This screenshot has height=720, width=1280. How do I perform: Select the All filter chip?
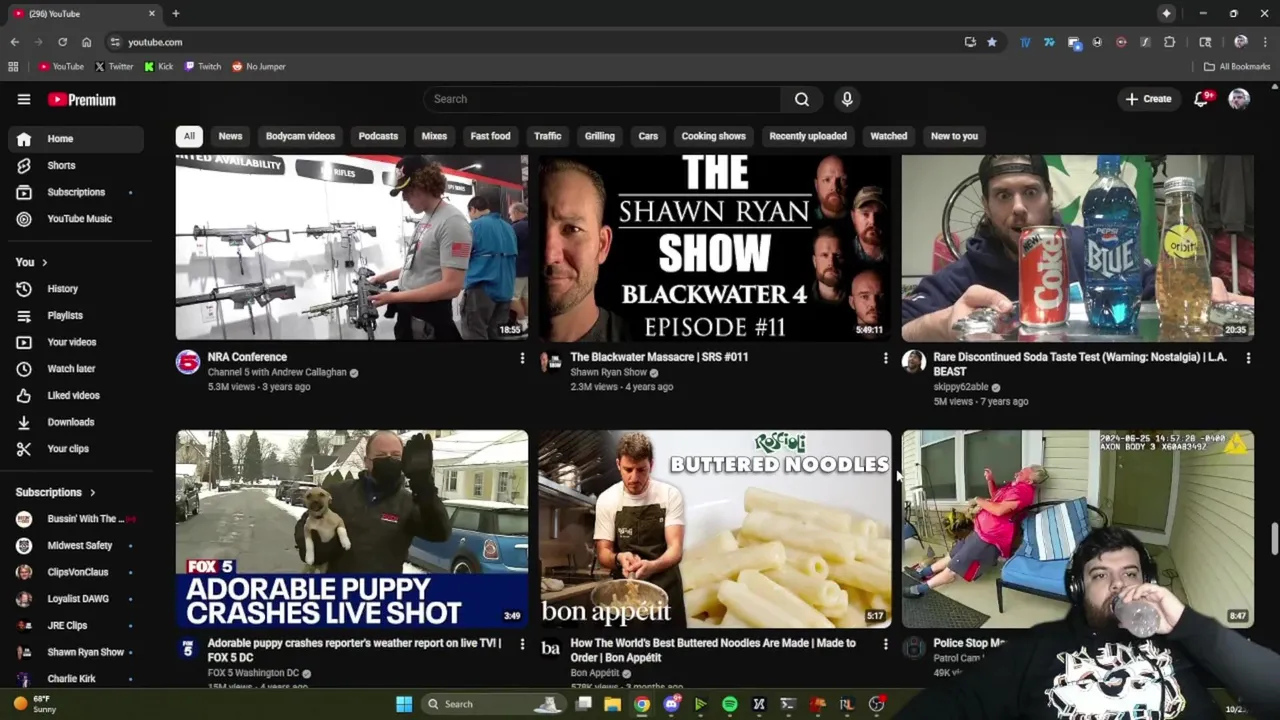(x=189, y=136)
